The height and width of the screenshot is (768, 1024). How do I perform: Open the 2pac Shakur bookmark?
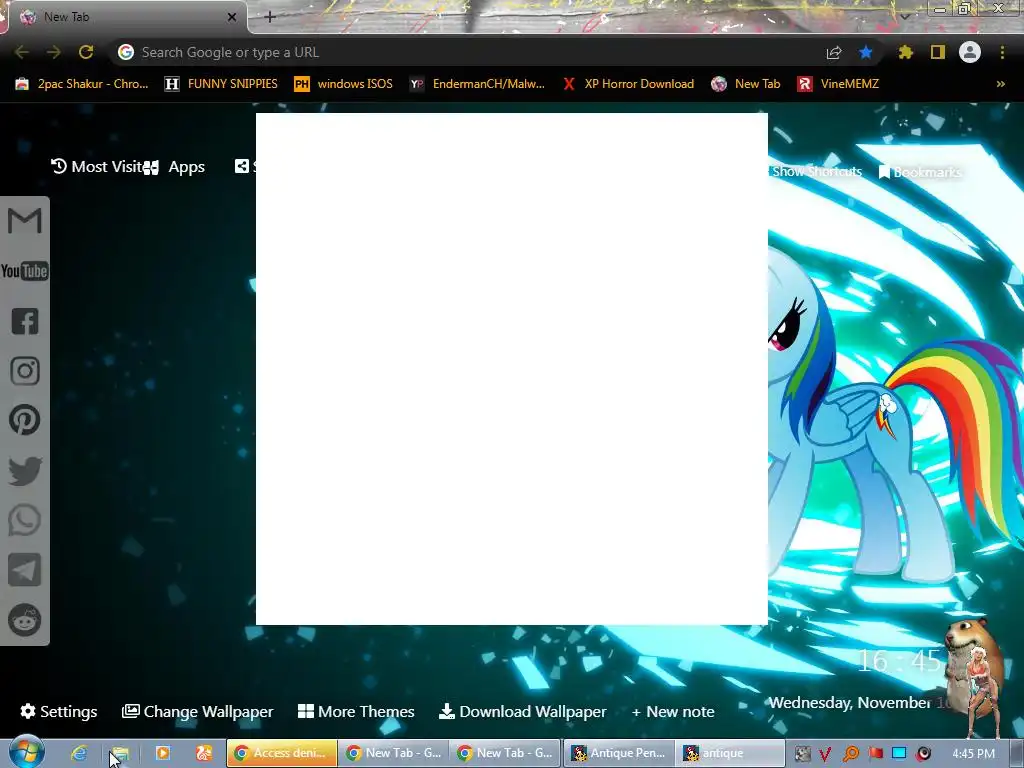pyautogui.click(x=82, y=84)
